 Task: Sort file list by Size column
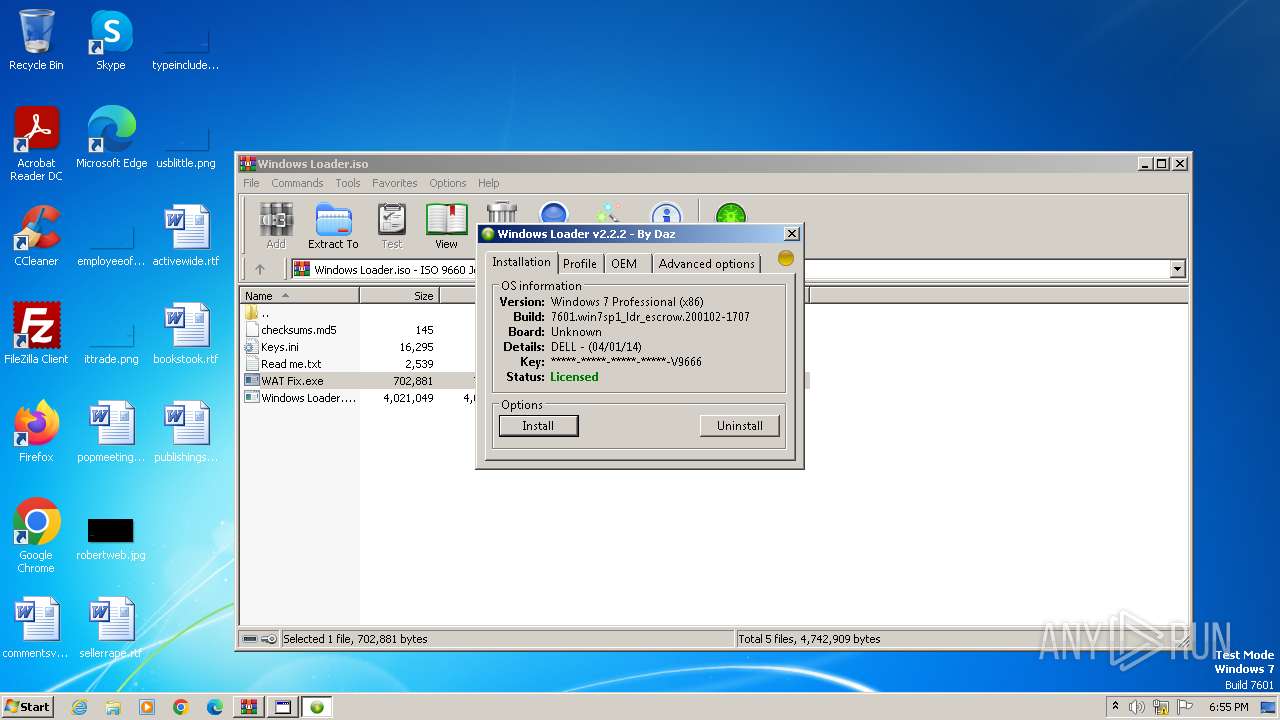click(399, 296)
